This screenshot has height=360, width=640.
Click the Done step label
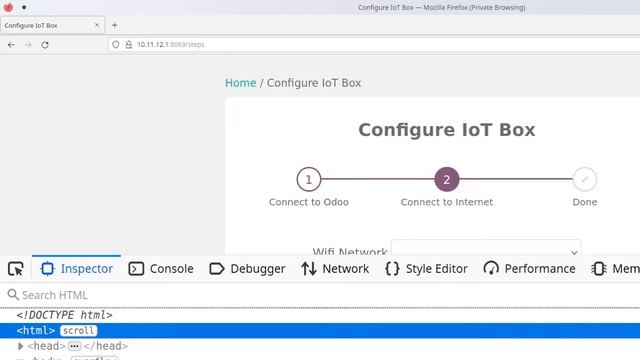(x=584, y=202)
